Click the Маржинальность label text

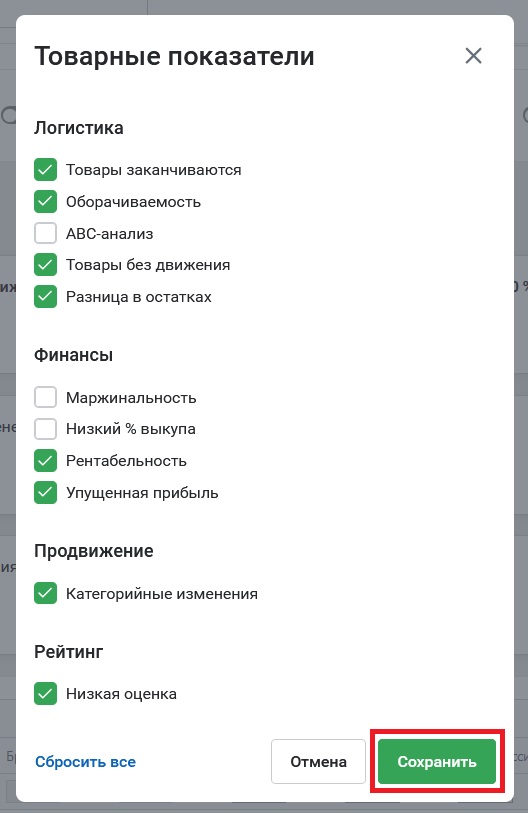131,398
